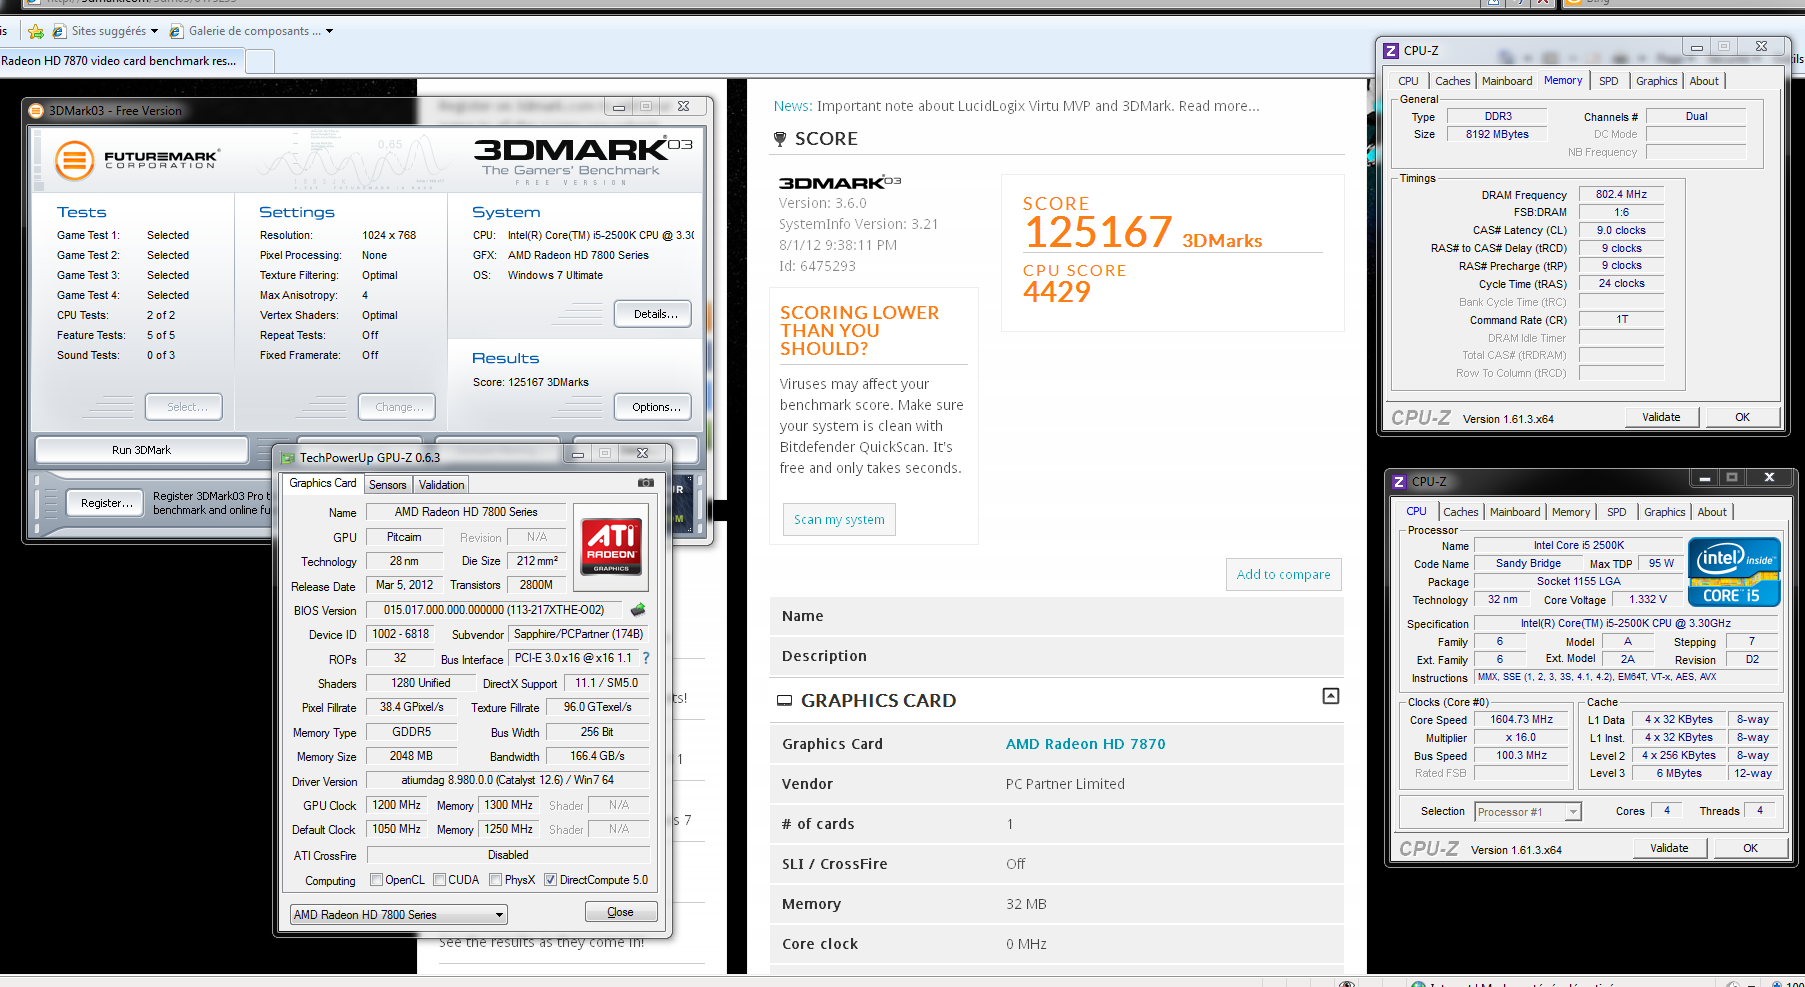Select the Radeon HD 7870 browser tab

120,61
